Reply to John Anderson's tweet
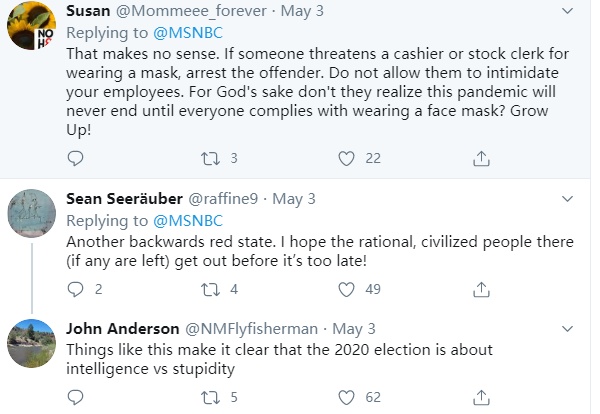The width and height of the screenshot is (600, 414). pyautogui.click(x=76, y=397)
